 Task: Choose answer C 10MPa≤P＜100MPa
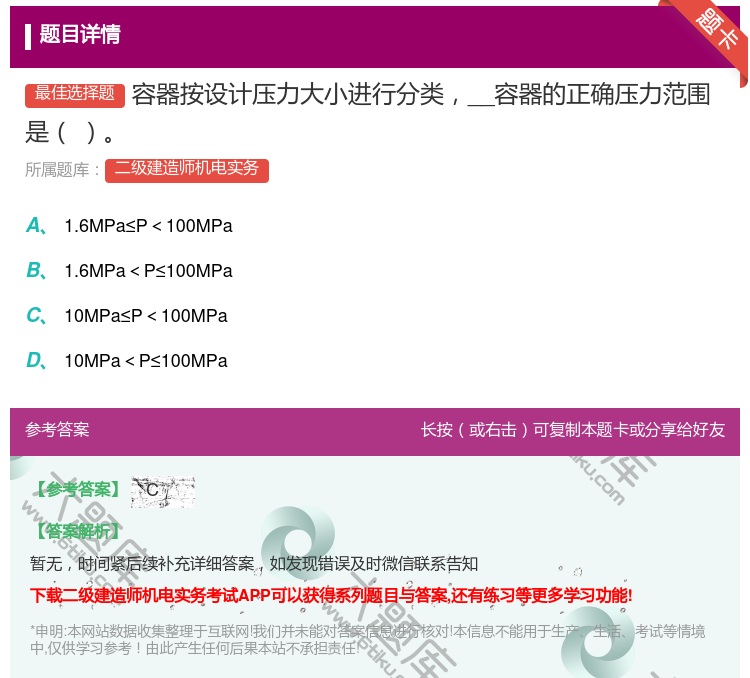127,316
